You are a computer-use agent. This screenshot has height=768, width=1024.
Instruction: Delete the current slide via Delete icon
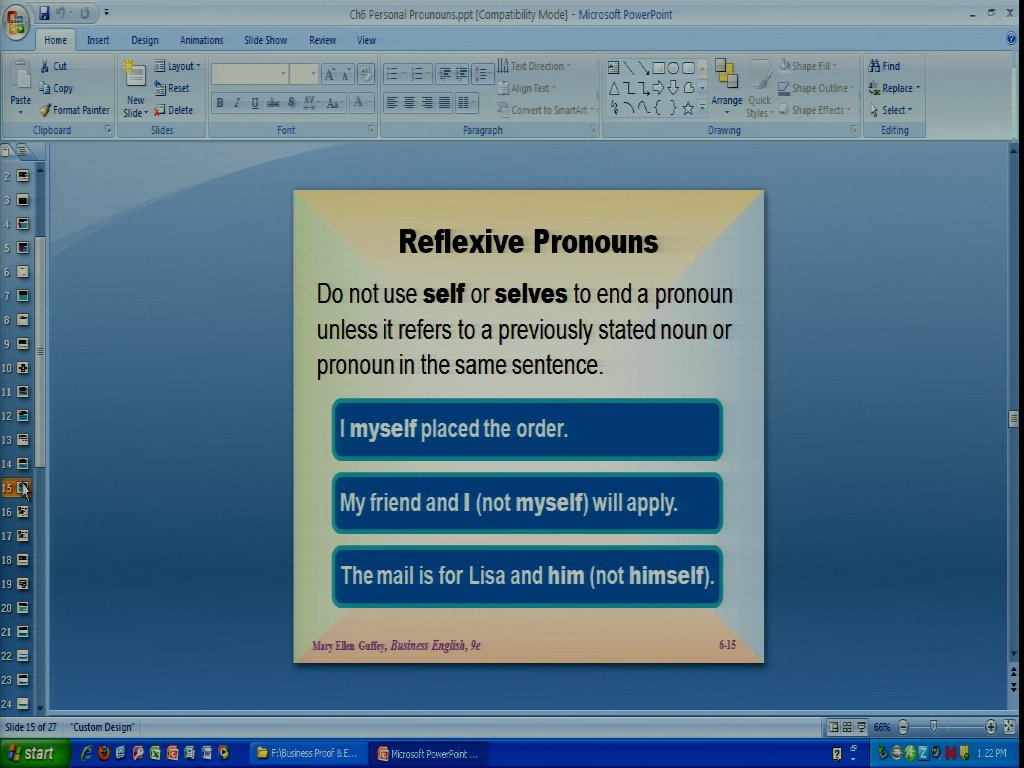pos(173,110)
